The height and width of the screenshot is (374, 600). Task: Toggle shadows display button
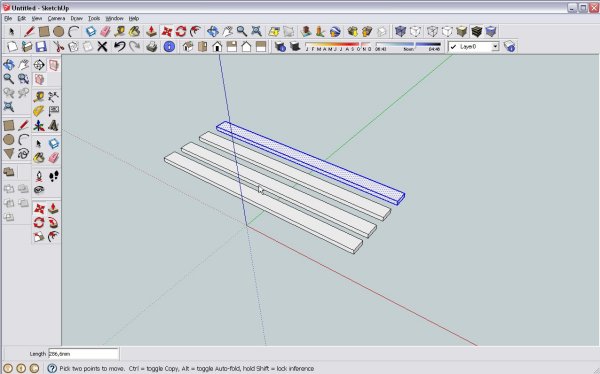(295, 47)
